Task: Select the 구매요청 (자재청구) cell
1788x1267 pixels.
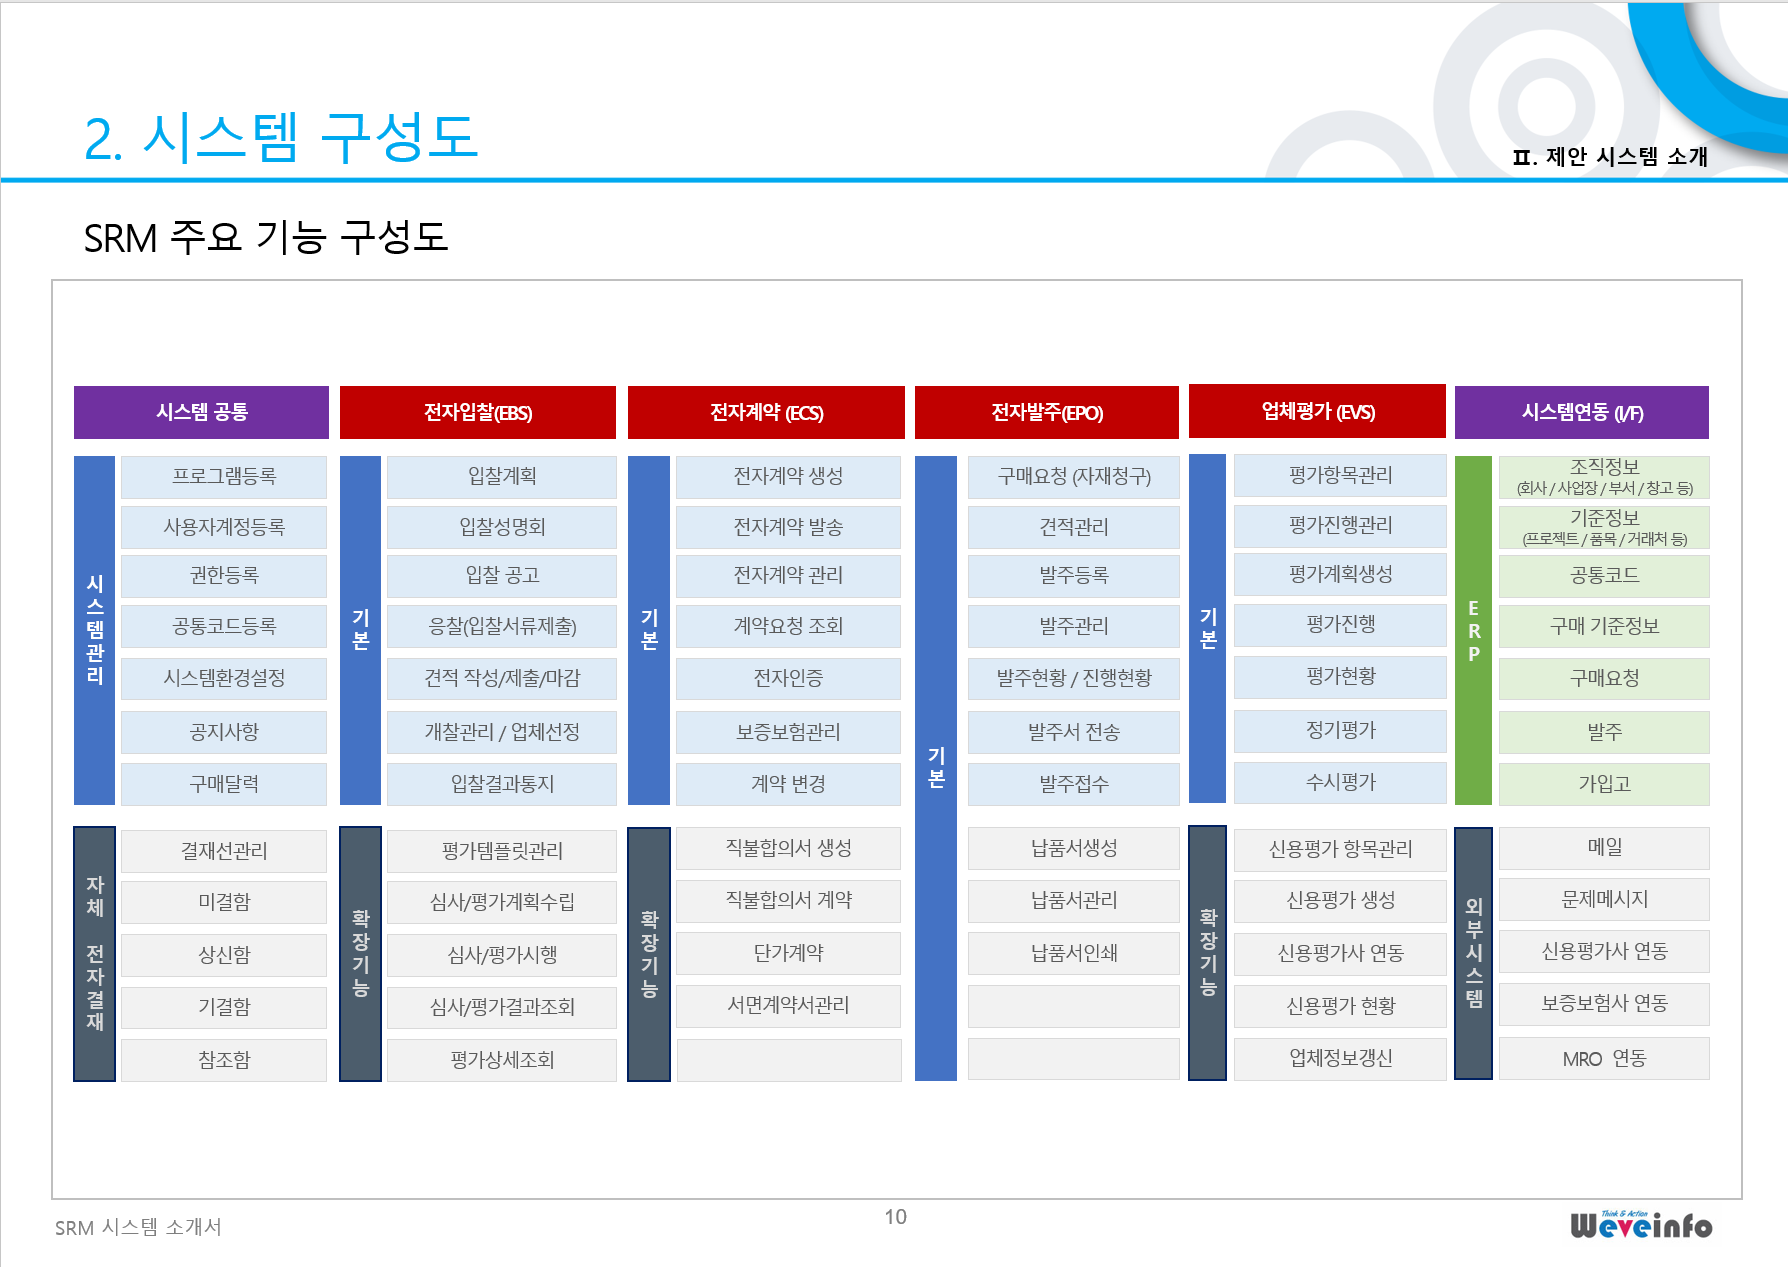Action: (x=1074, y=477)
